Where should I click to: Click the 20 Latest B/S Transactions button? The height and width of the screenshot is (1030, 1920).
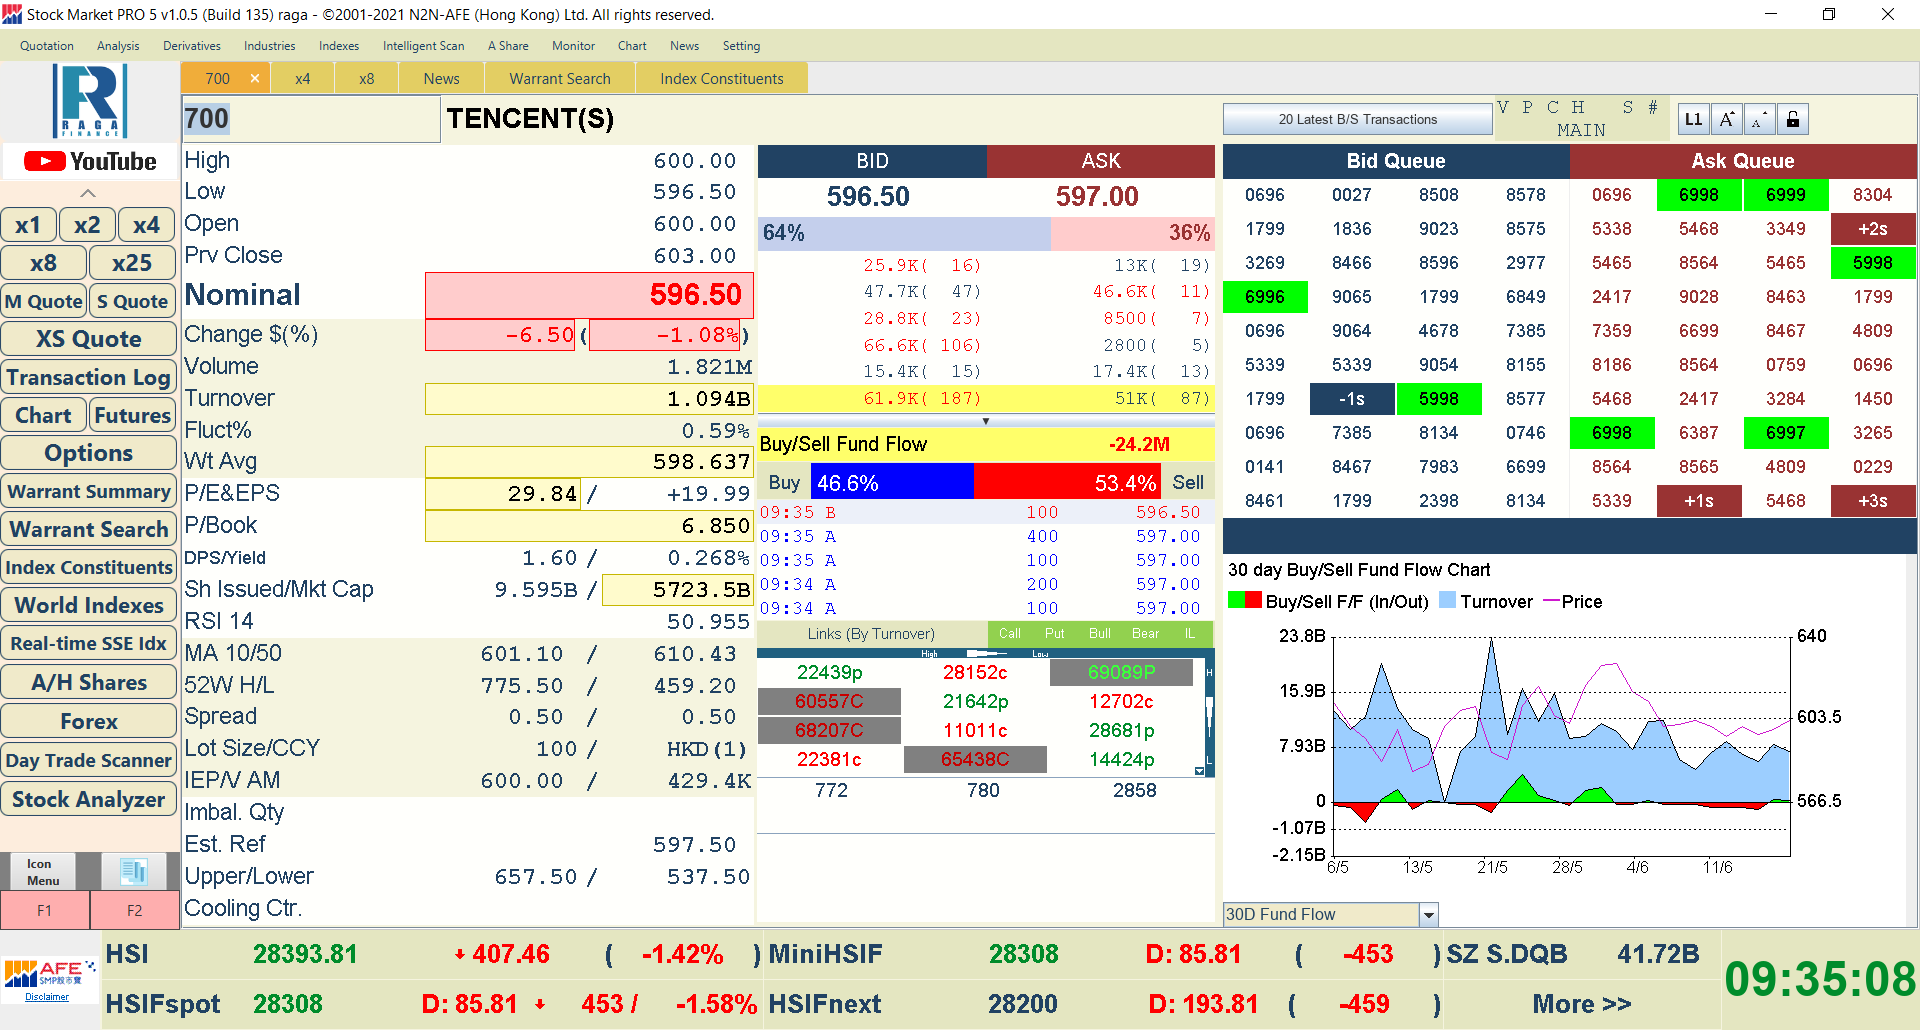pos(1357,119)
